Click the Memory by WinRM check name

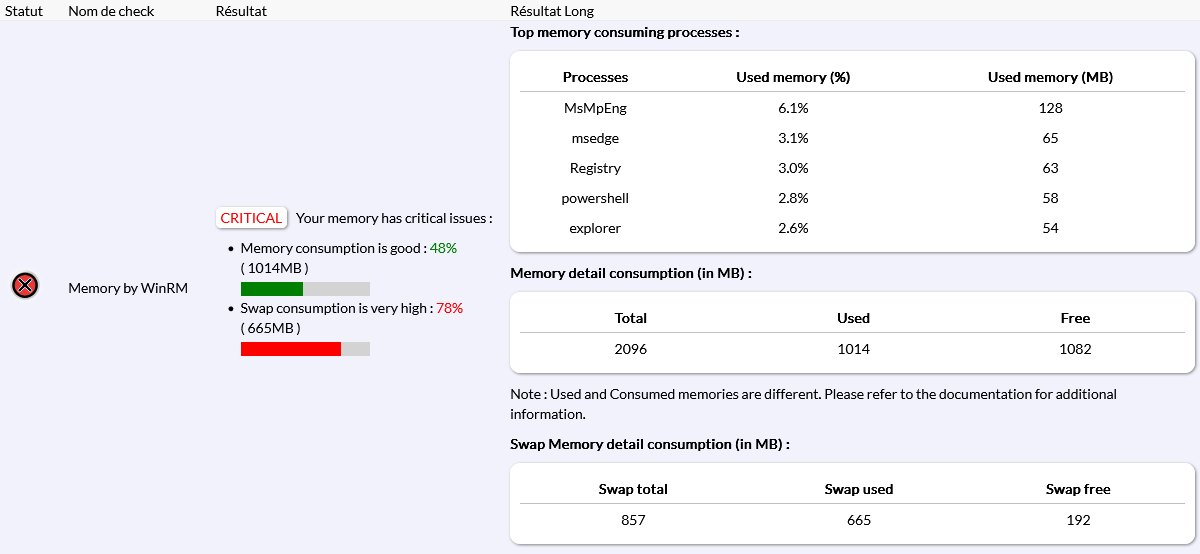(128, 288)
